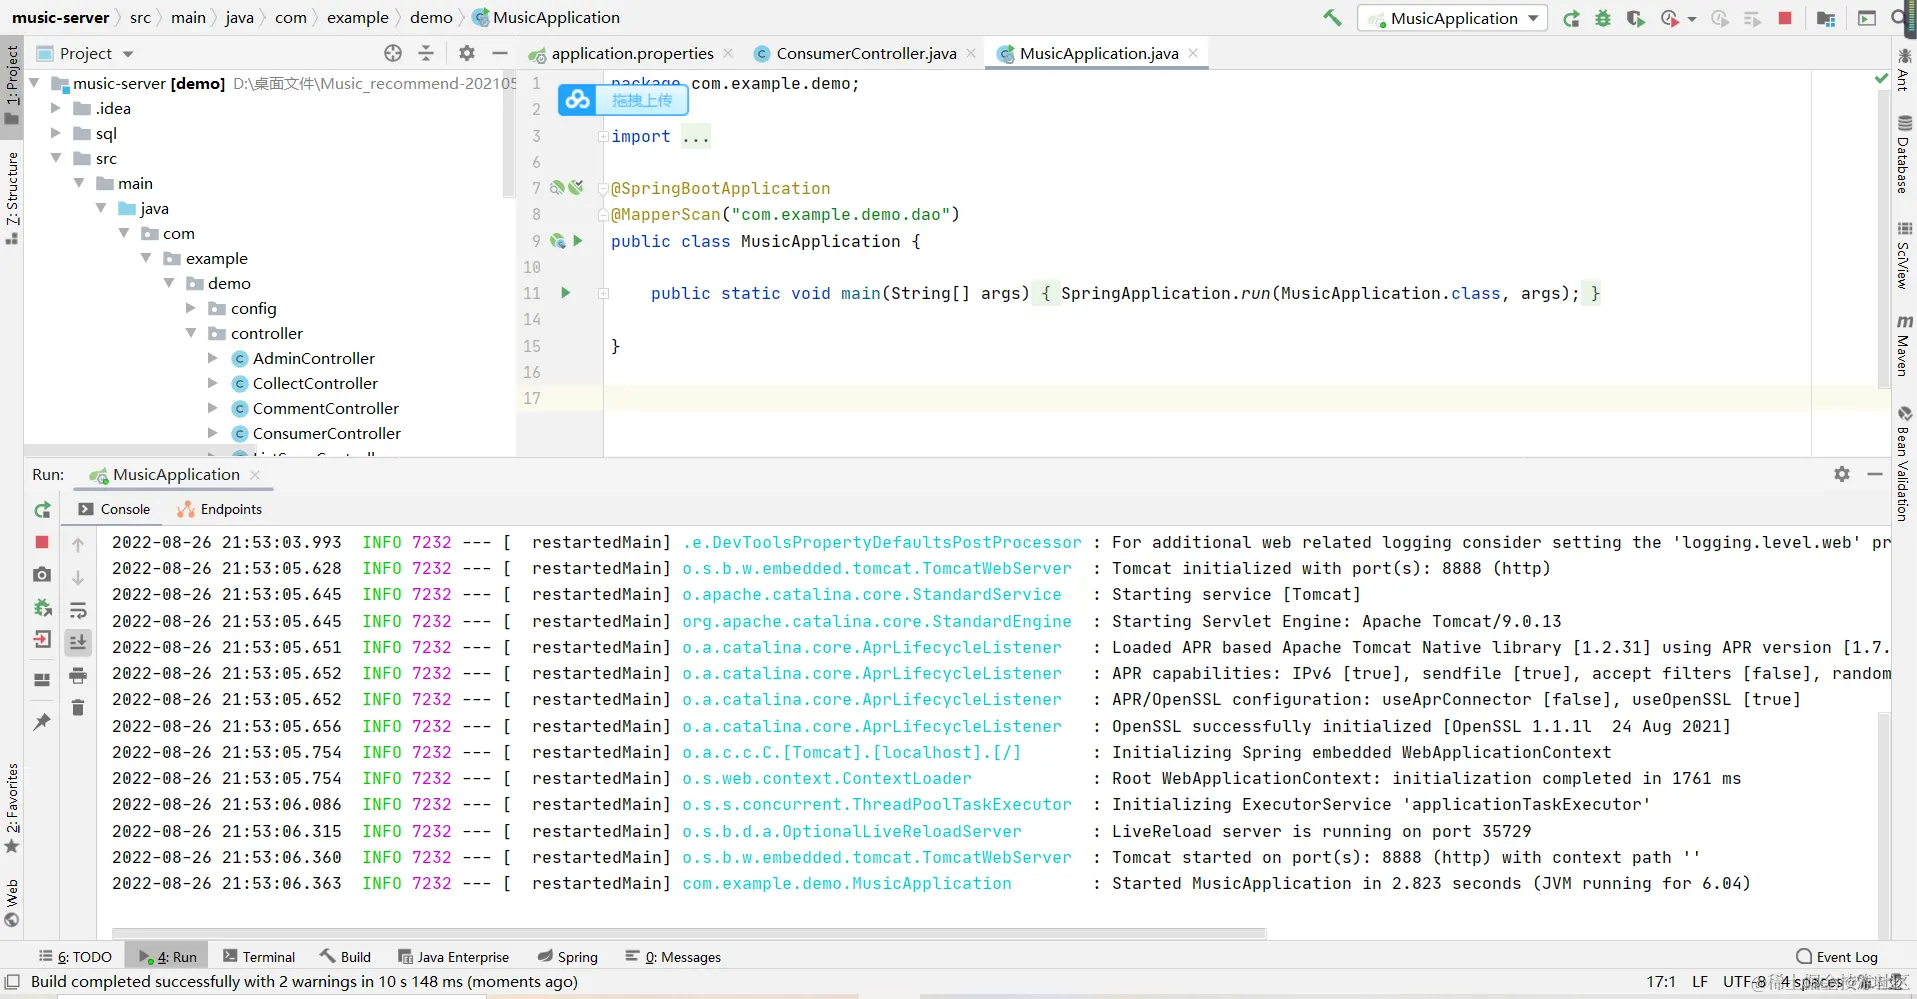Switch to application.properties tab

click(632, 53)
